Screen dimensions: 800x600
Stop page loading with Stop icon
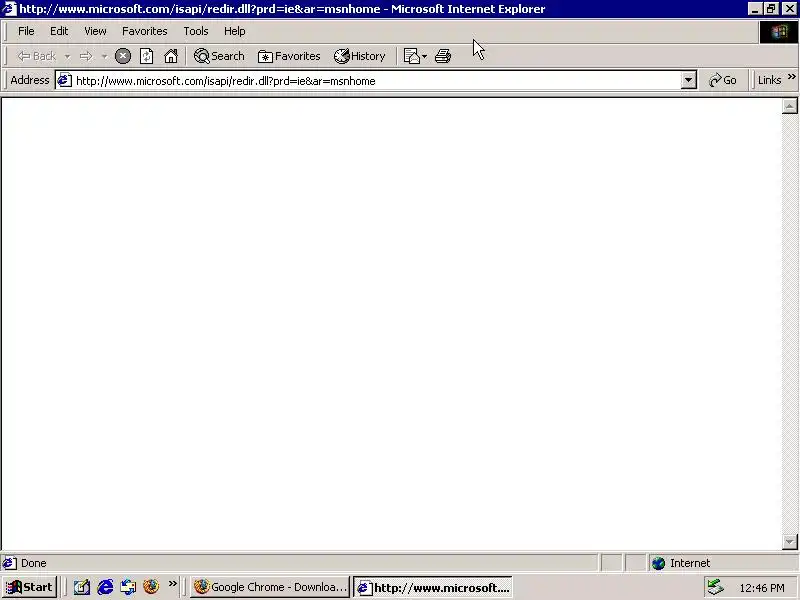click(123, 56)
